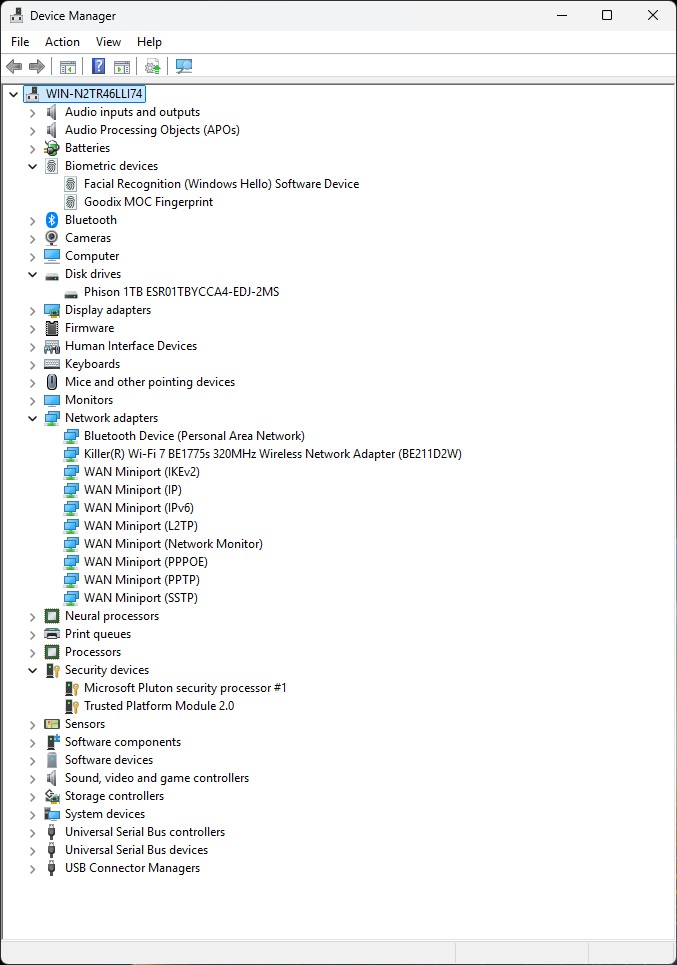The width and height of the screenshot is (677, 965).
Task: Click the Keyboards category icon
Action: (52, 364)
